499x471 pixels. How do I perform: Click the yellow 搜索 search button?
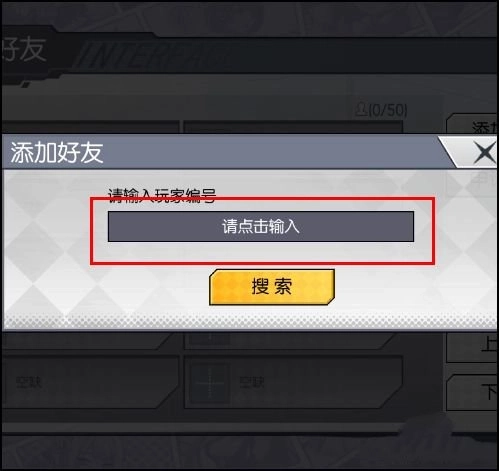272,287
